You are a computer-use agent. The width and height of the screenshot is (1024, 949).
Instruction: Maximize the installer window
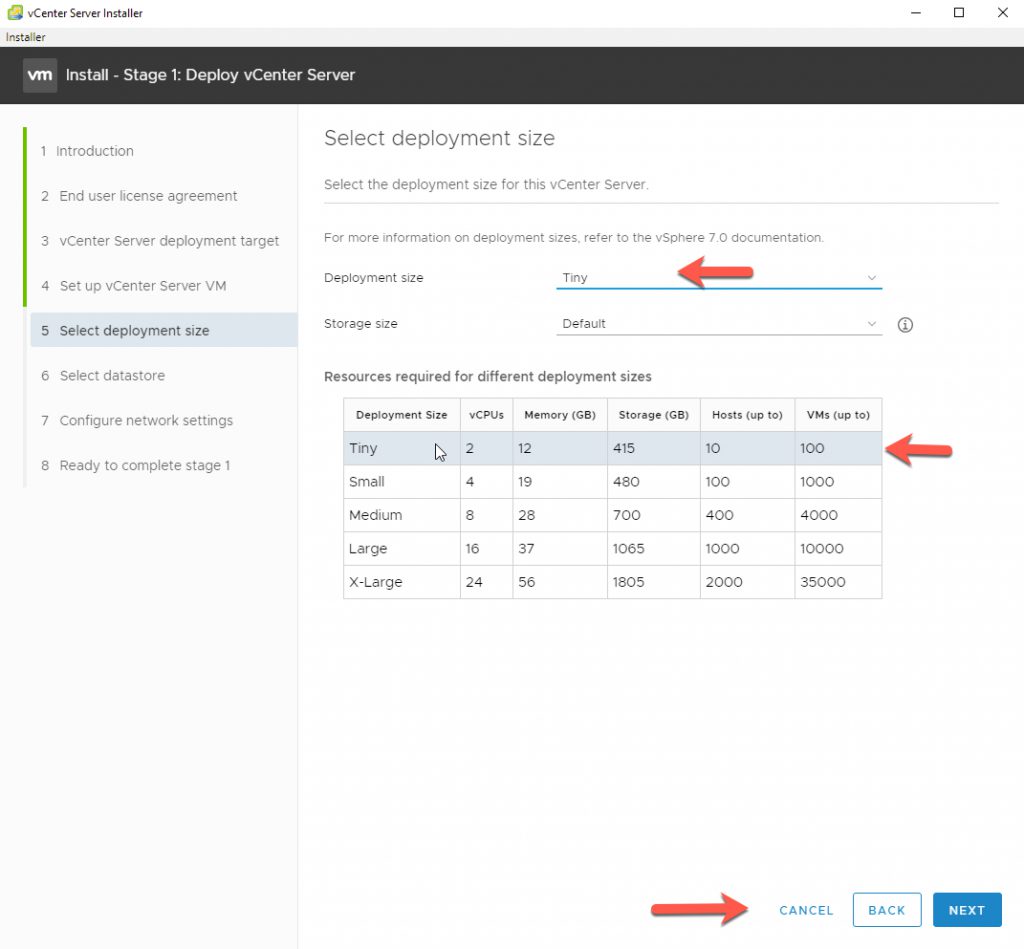pos(959,12)
